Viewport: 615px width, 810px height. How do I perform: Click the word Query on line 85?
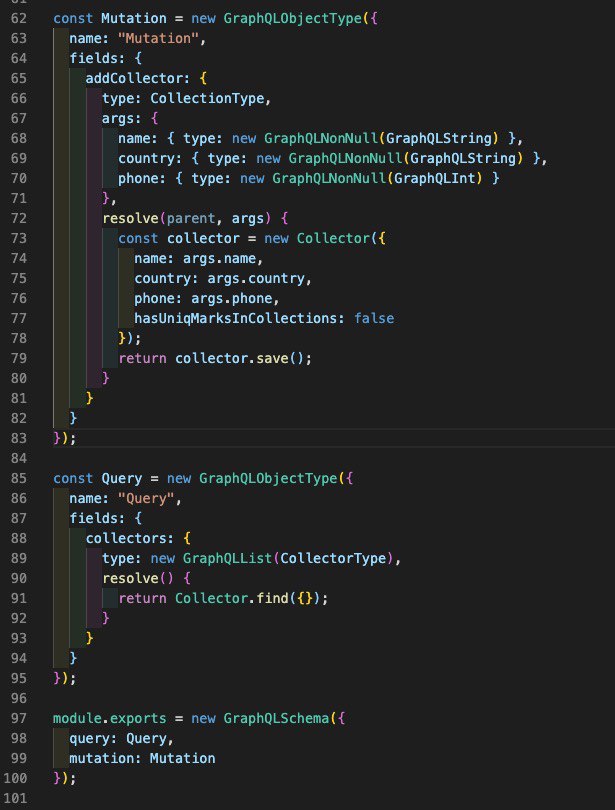121,478
